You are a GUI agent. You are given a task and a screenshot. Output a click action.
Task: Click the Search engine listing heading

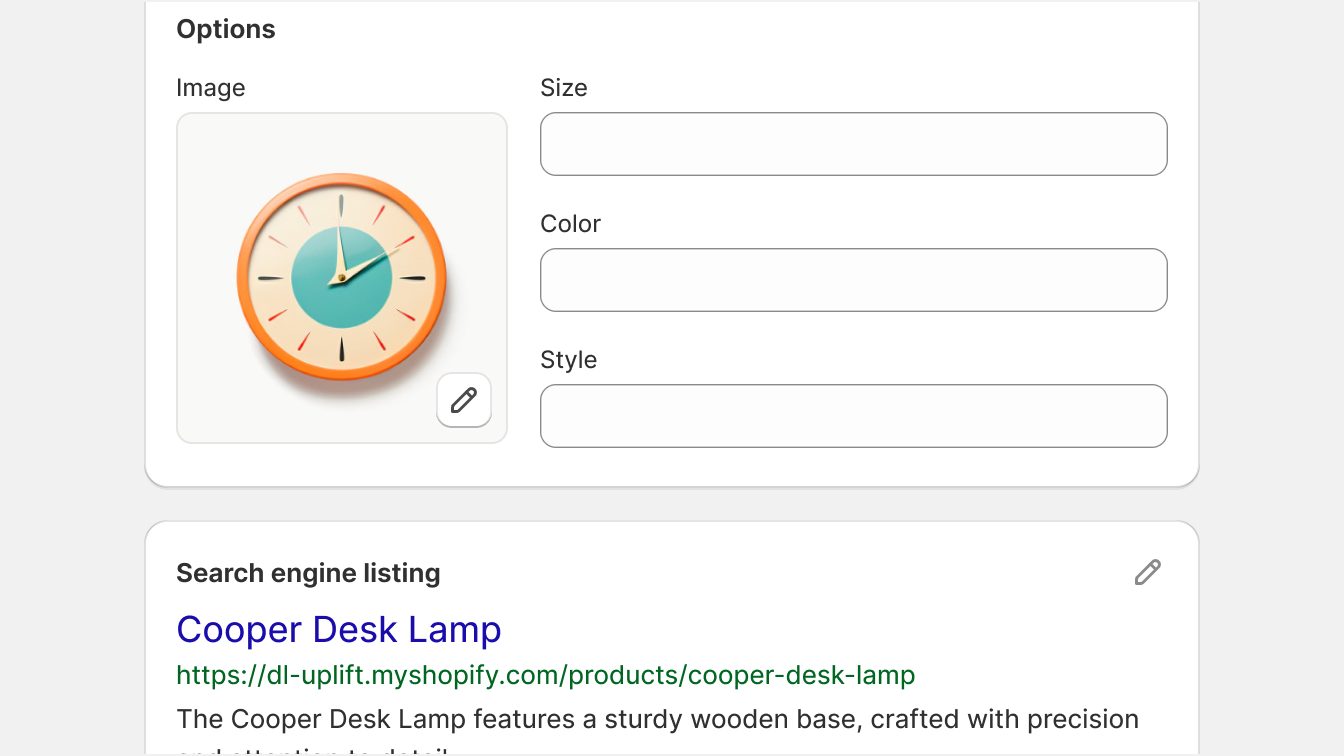309,573
